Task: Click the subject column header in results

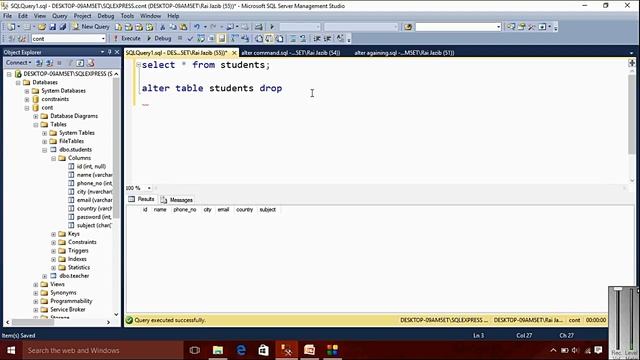Action: tap(268, 210)
